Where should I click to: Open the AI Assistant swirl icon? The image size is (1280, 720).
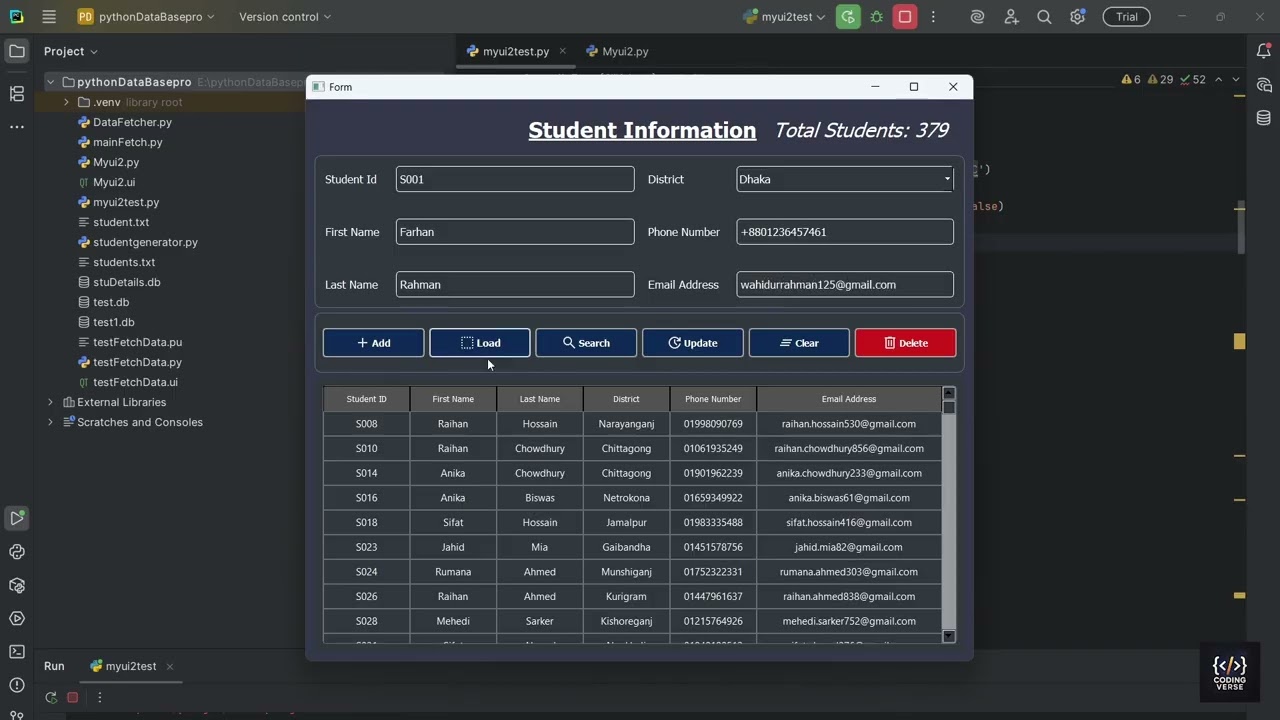[978, 17]
